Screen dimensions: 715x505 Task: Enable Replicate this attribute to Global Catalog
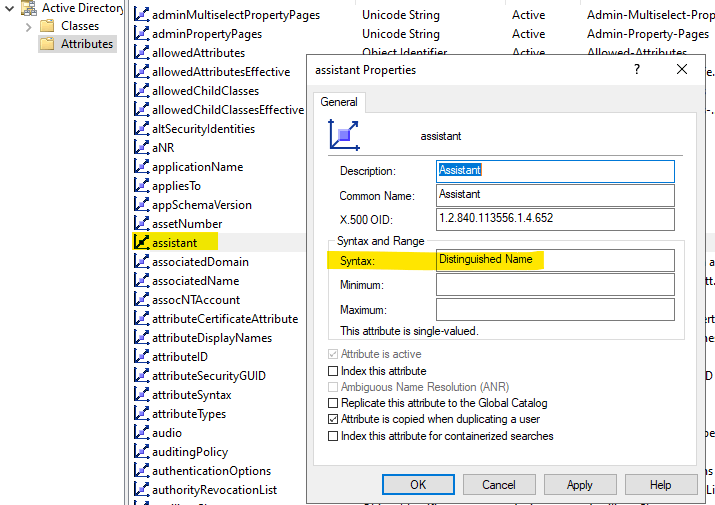(333, 403)
